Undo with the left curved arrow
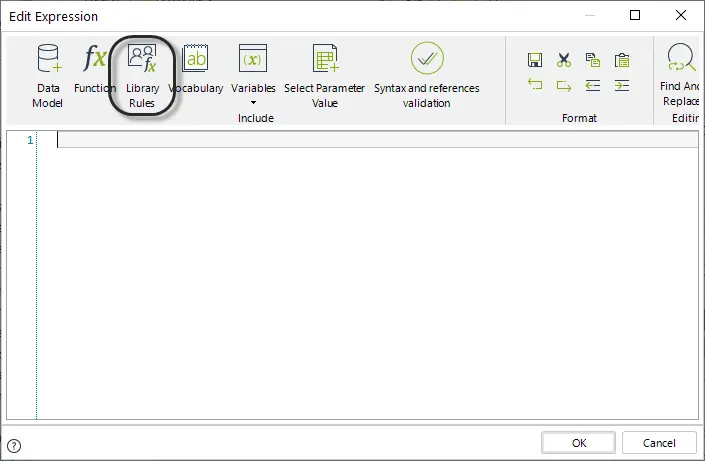 point(535,85)
